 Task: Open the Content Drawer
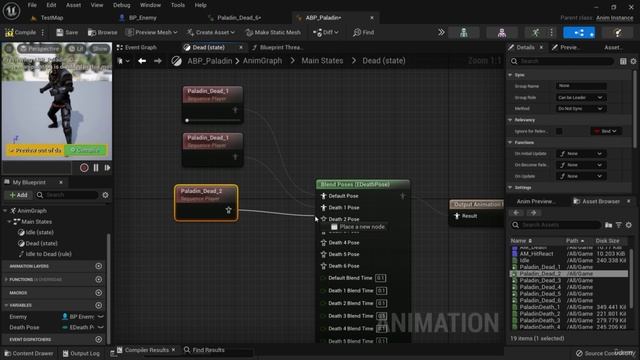[28, 353]
